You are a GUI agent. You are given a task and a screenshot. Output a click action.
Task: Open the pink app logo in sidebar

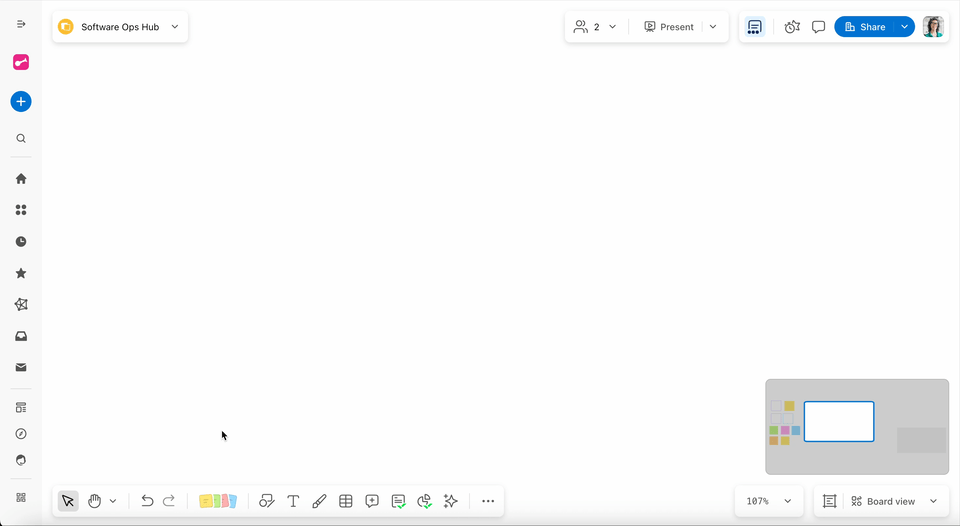tap(21, 62)
